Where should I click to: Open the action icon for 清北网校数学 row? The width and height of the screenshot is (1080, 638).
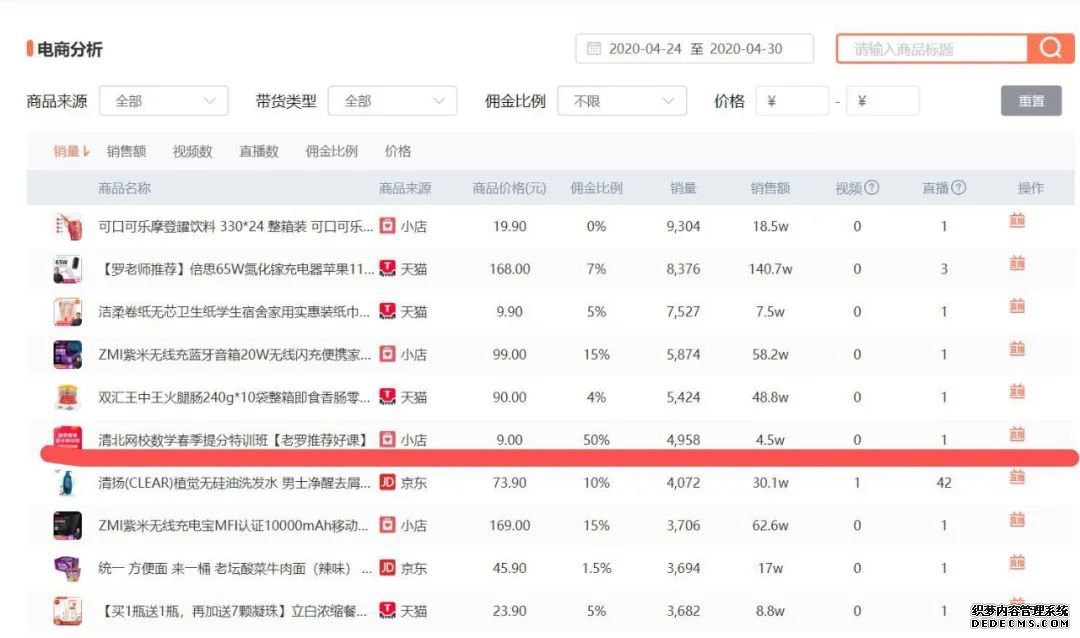(x=1017, y=434)
